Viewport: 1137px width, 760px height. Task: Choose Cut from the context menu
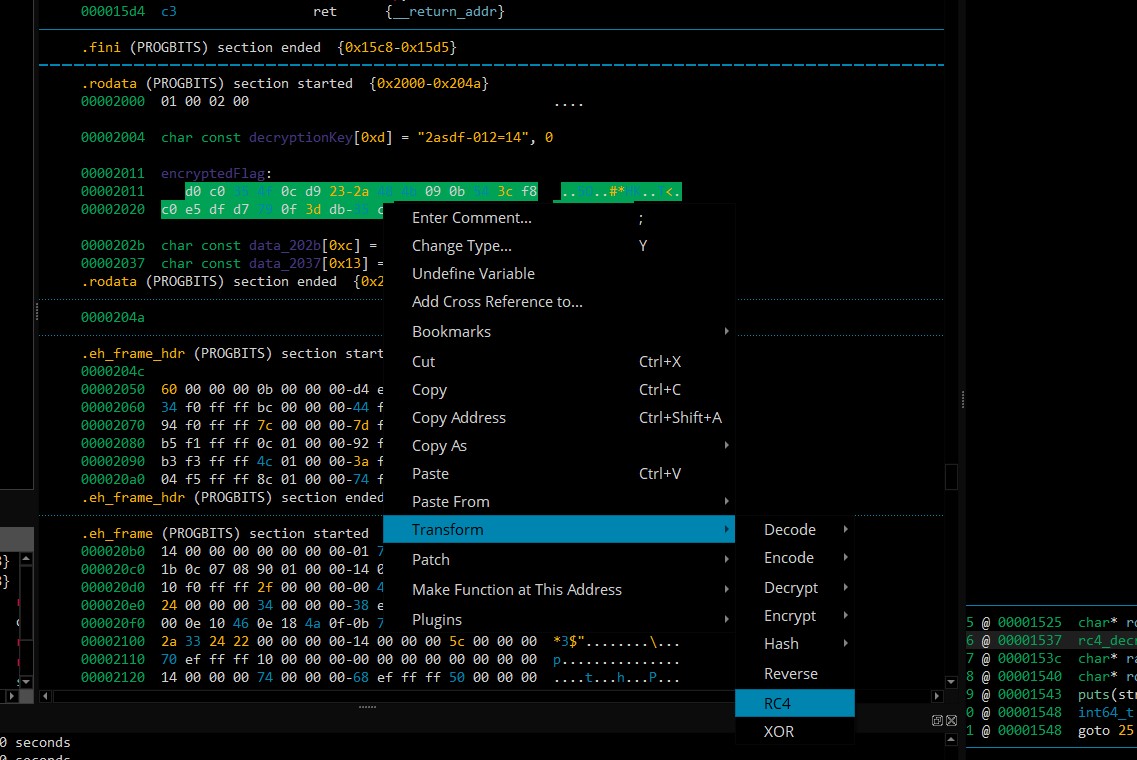tap(559, 361)
